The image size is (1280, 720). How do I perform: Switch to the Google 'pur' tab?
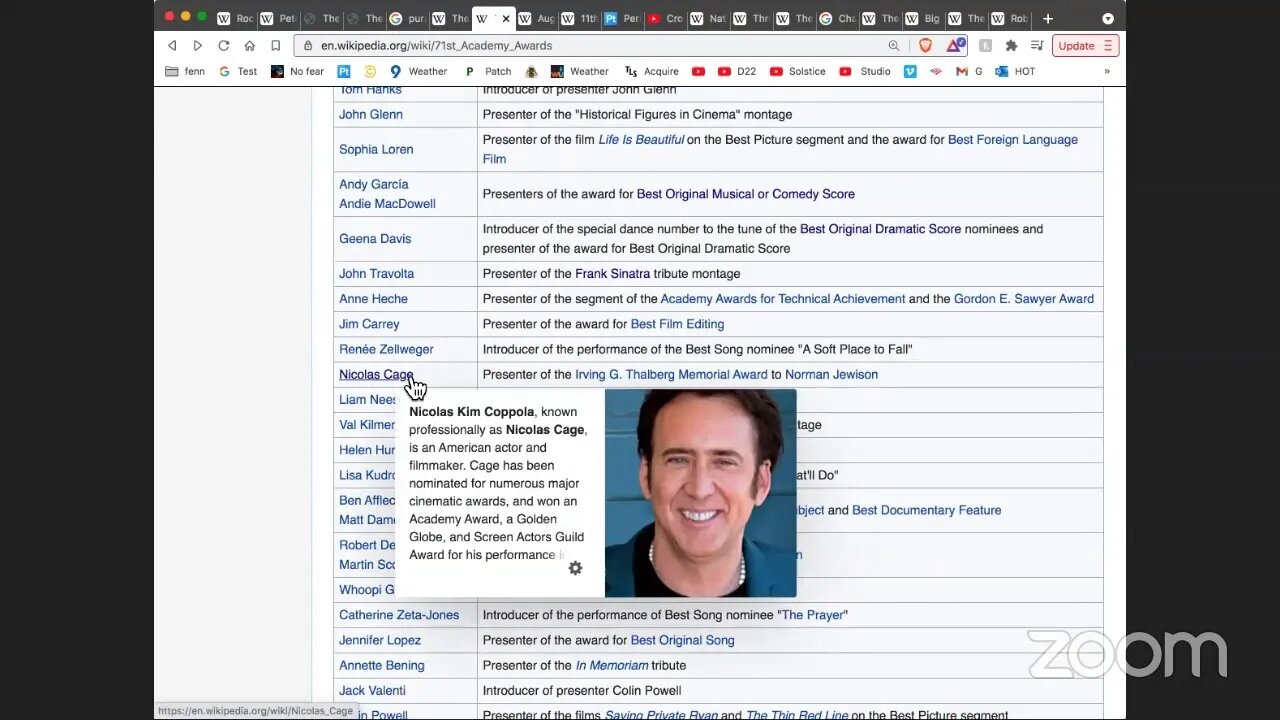[x=407, y=18]
